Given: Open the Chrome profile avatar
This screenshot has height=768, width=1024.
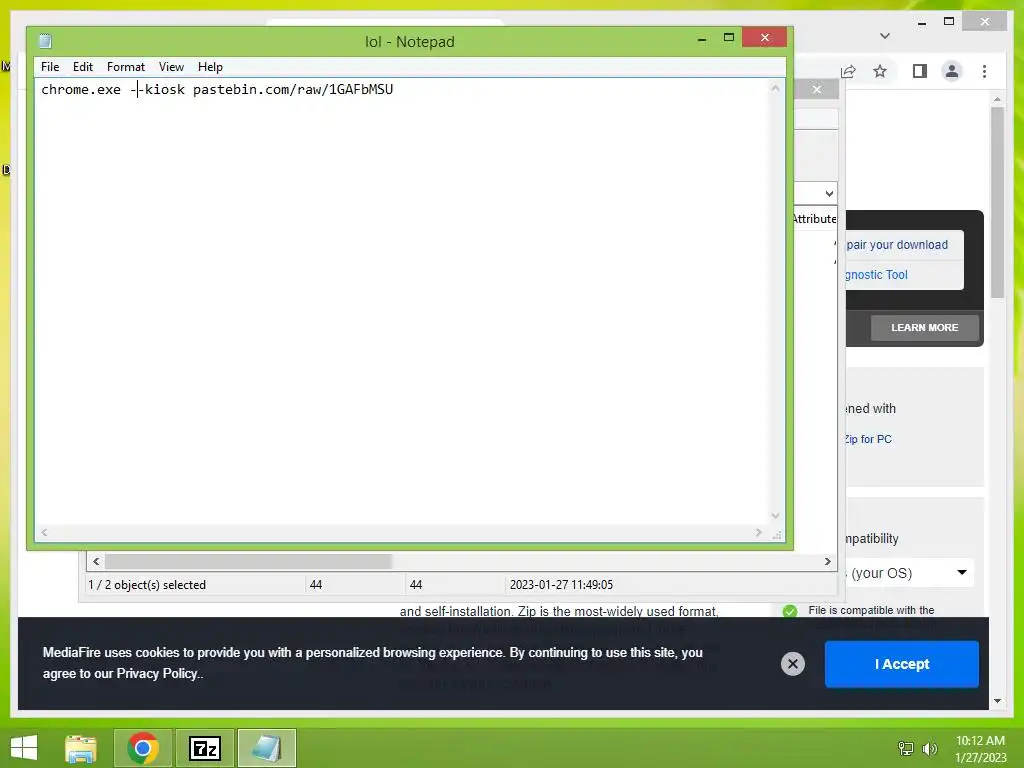Looking at the screenshot, I should coord(952,71).
